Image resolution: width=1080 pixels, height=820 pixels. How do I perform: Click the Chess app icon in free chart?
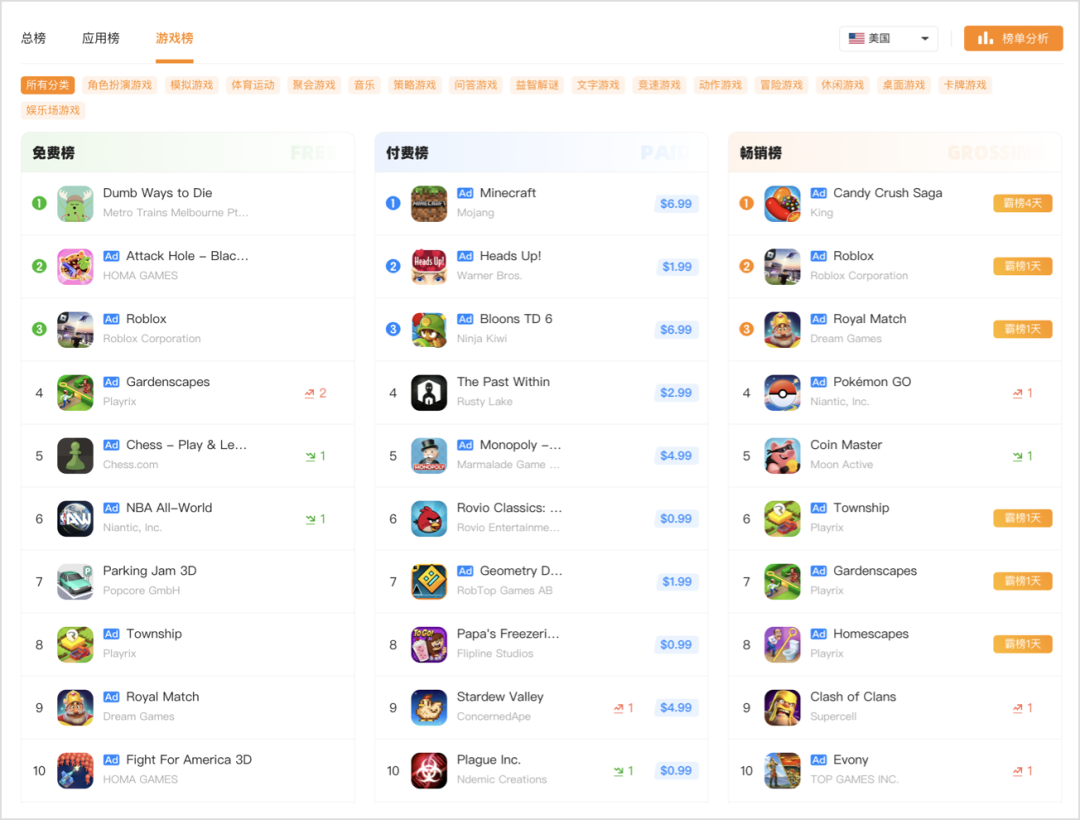(x=75, y=456)
